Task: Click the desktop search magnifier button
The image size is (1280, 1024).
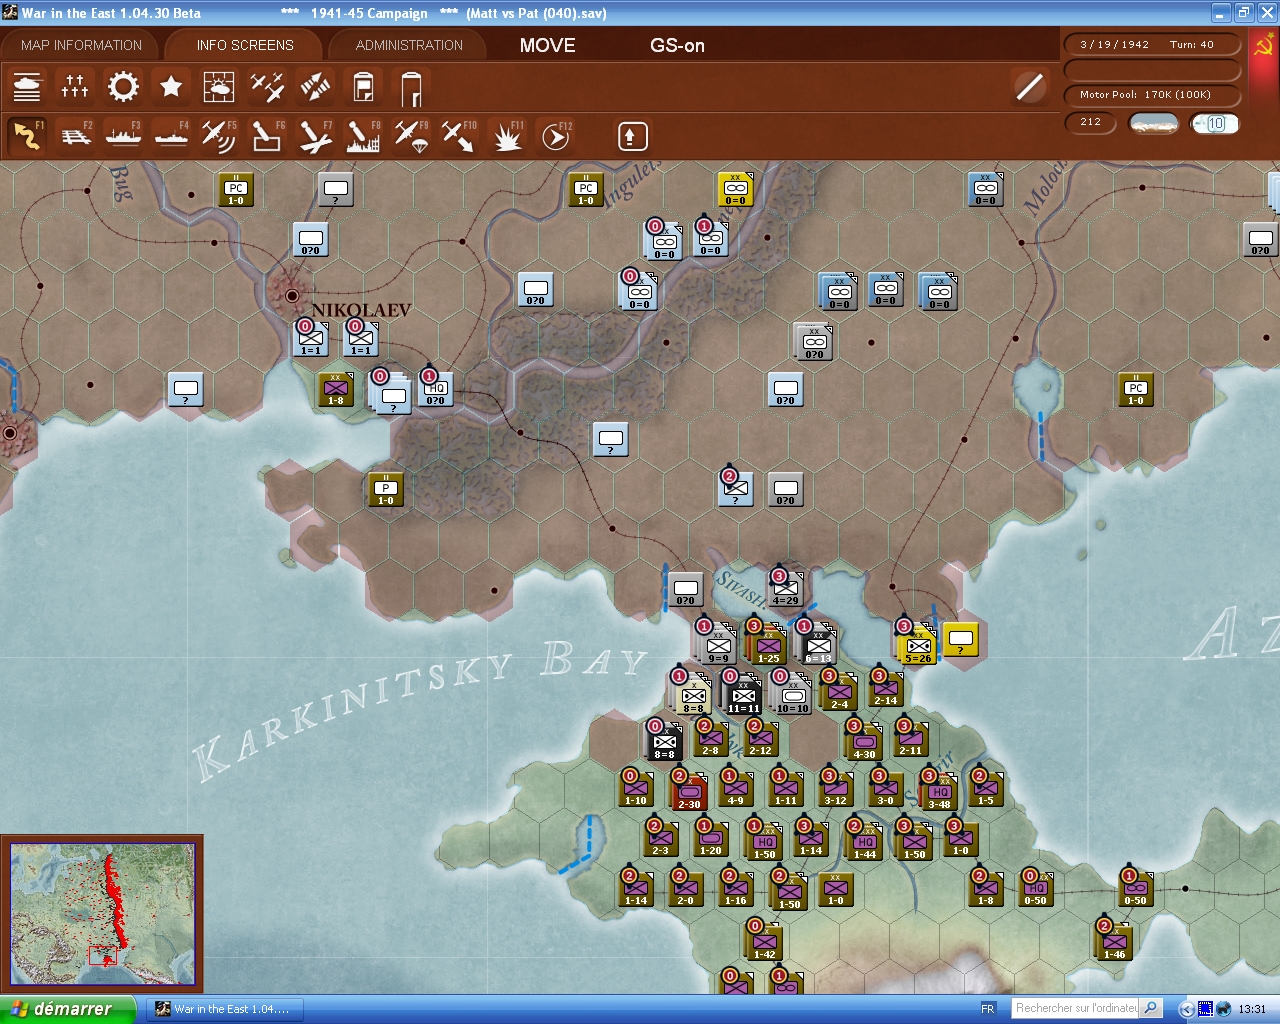Action: point(1151,1008)
